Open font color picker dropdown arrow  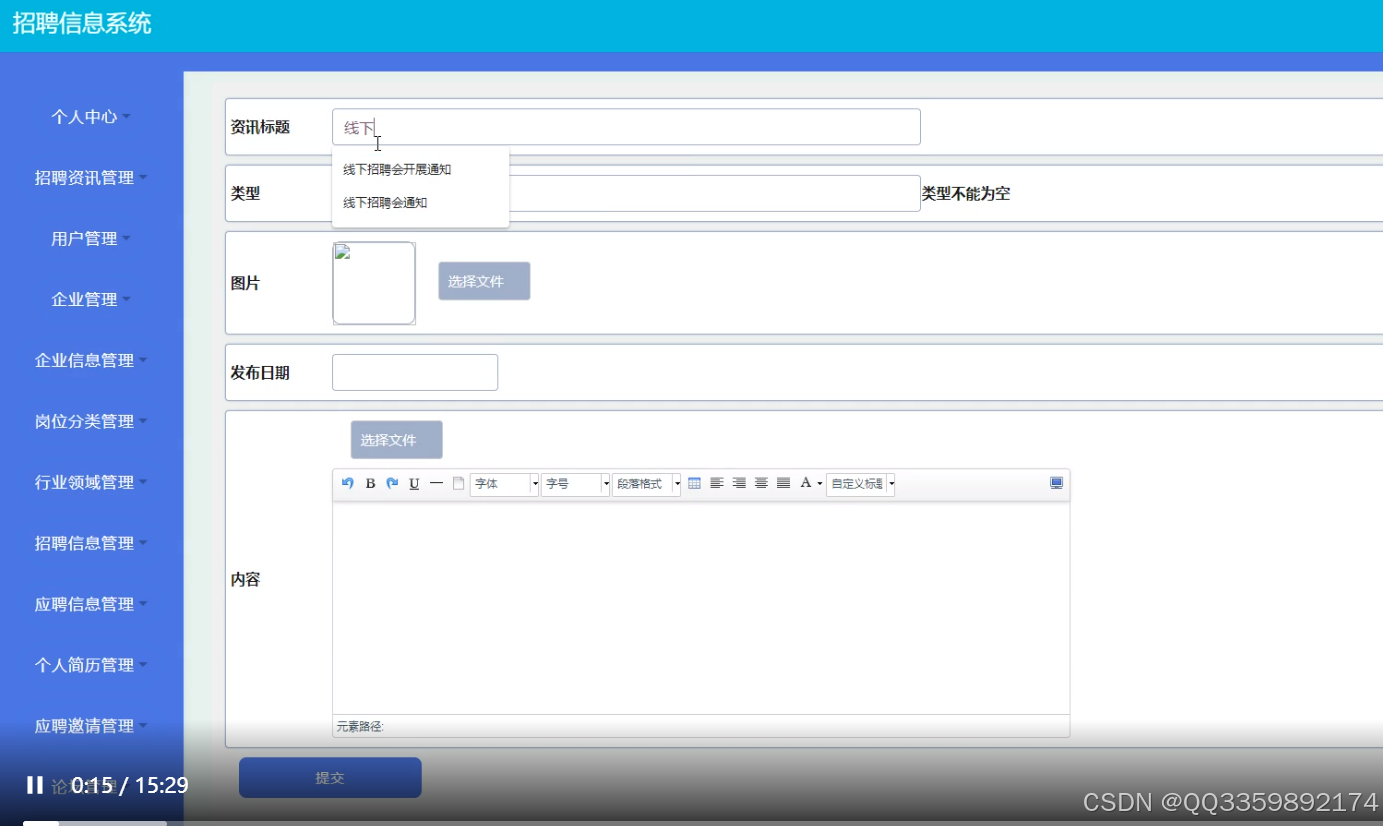click(820, 484)
